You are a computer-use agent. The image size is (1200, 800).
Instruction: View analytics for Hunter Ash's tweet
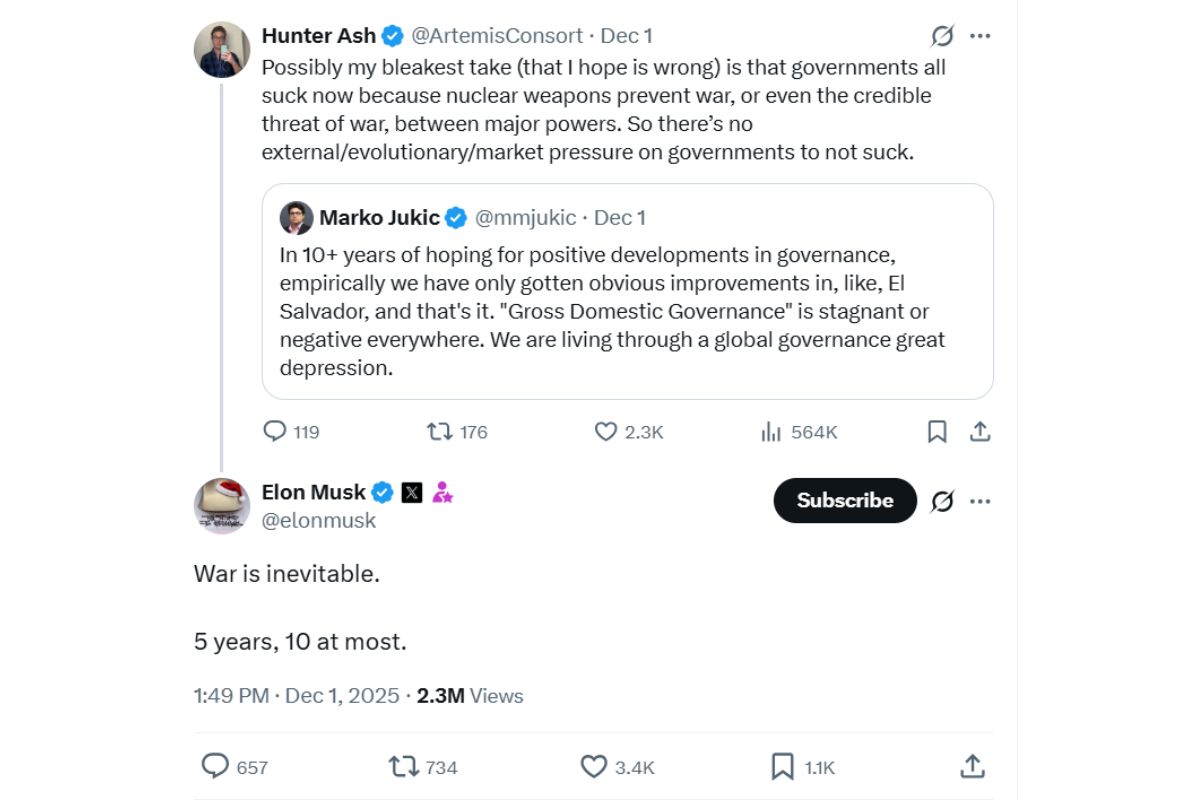point(771,432)
